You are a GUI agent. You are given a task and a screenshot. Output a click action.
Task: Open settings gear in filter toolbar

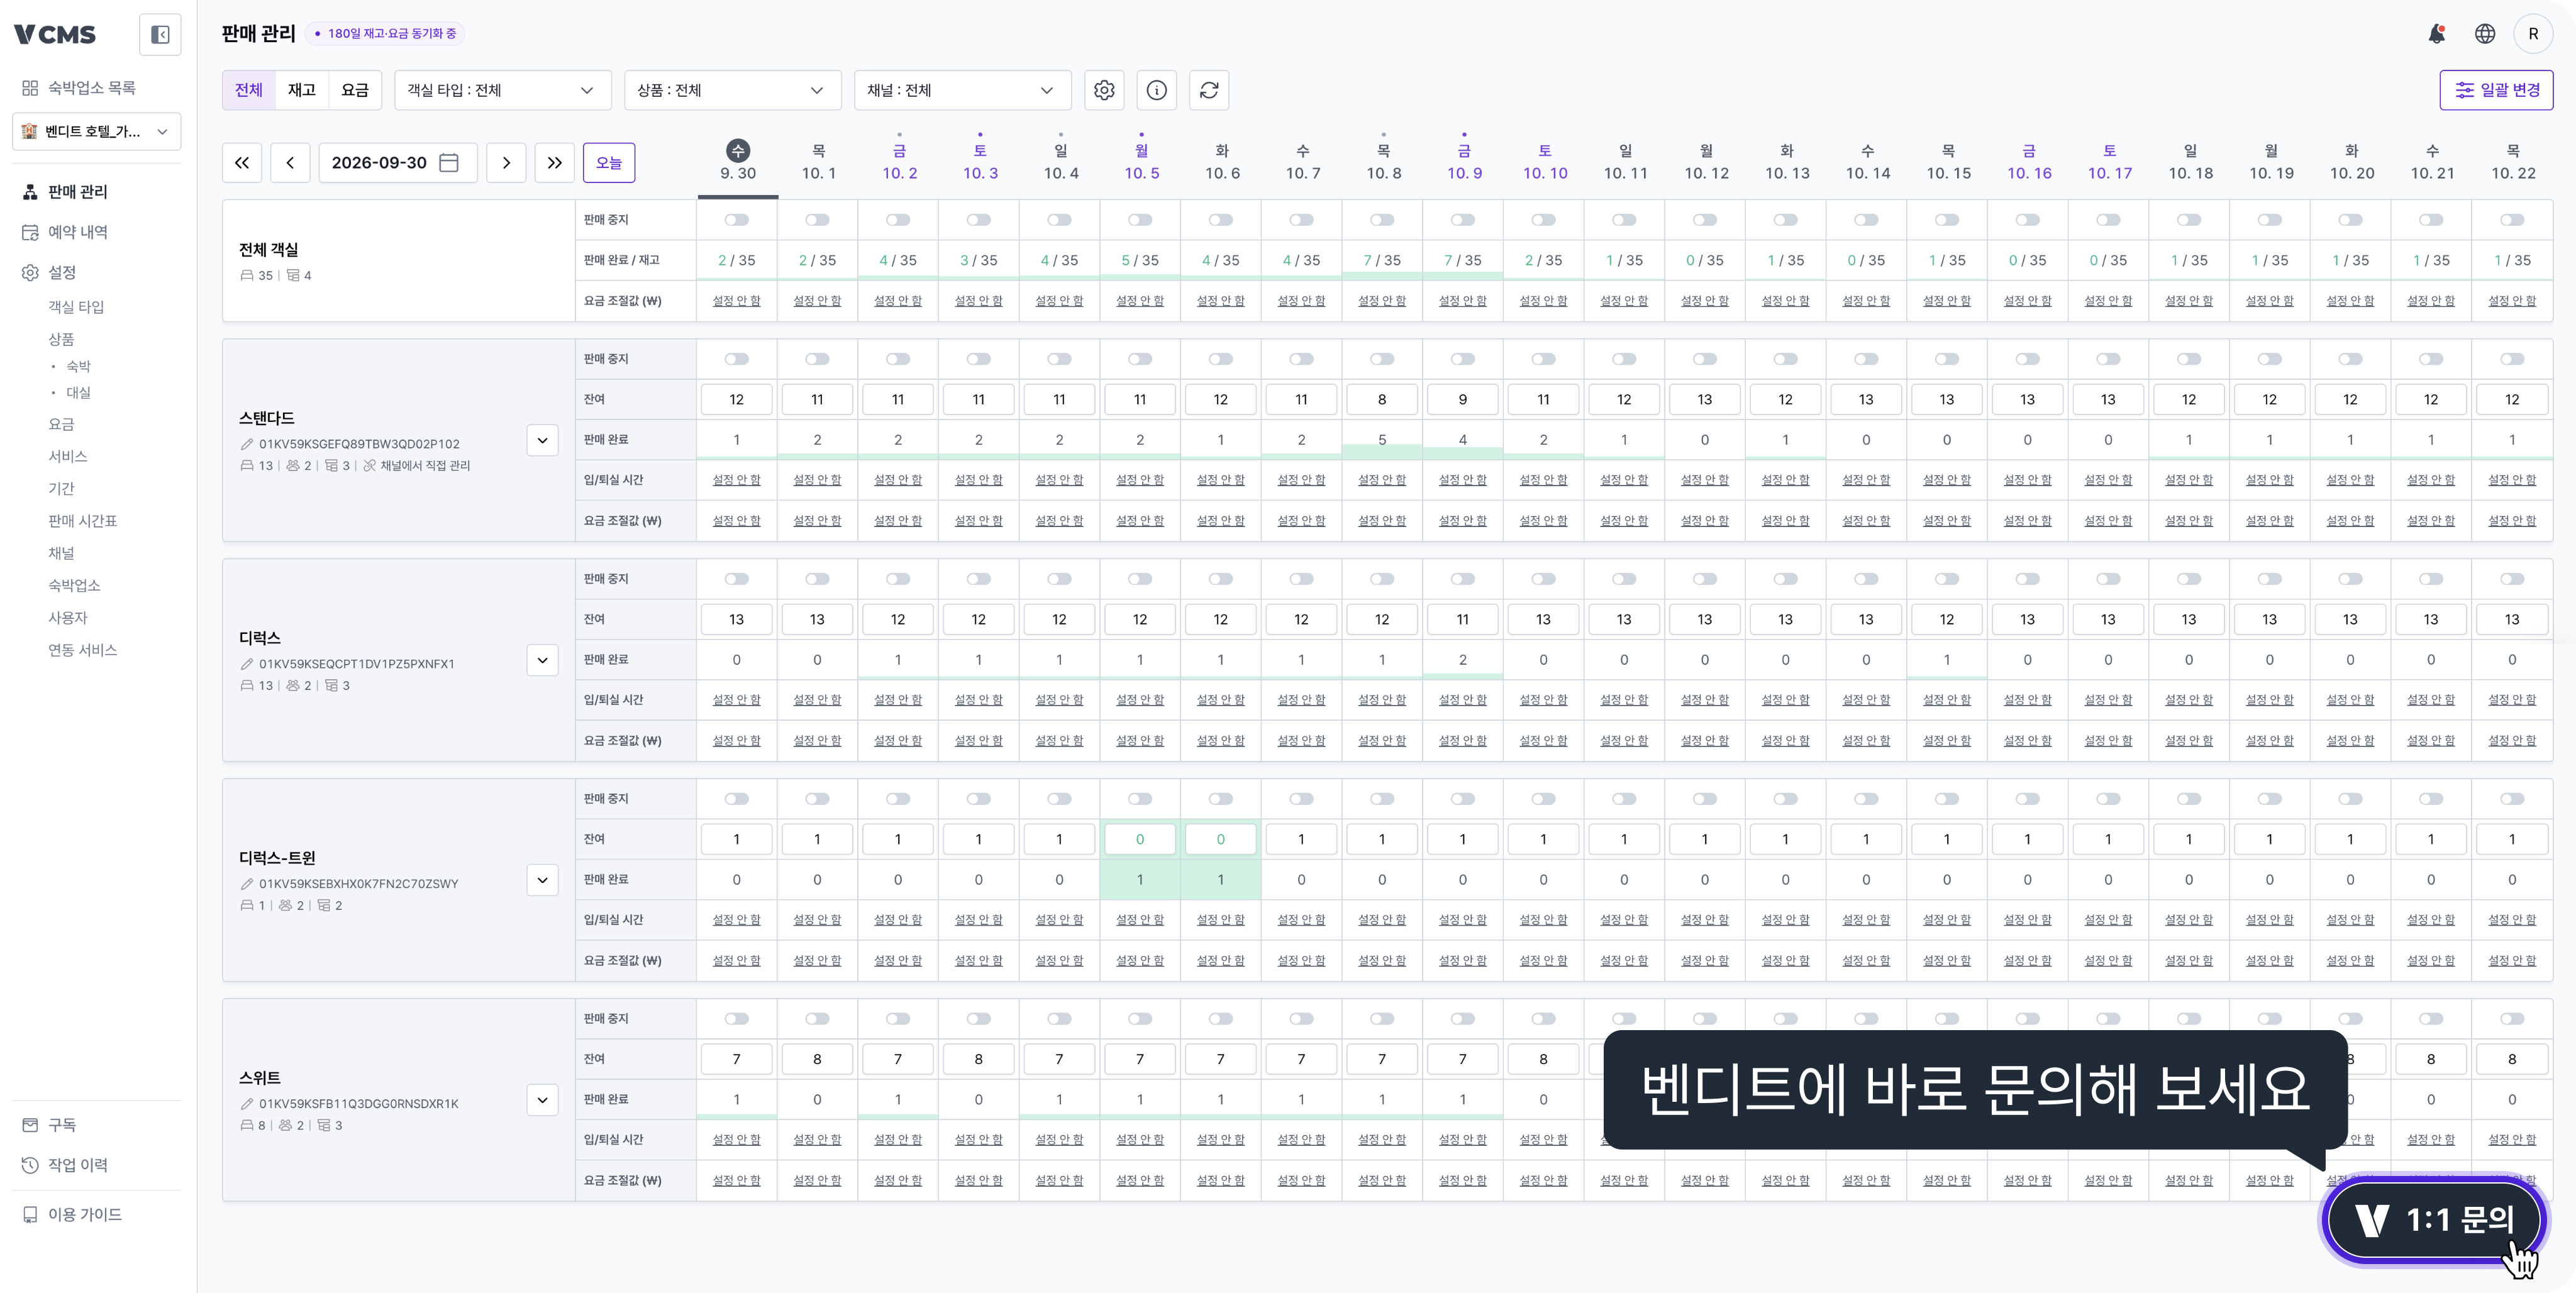1104,90
